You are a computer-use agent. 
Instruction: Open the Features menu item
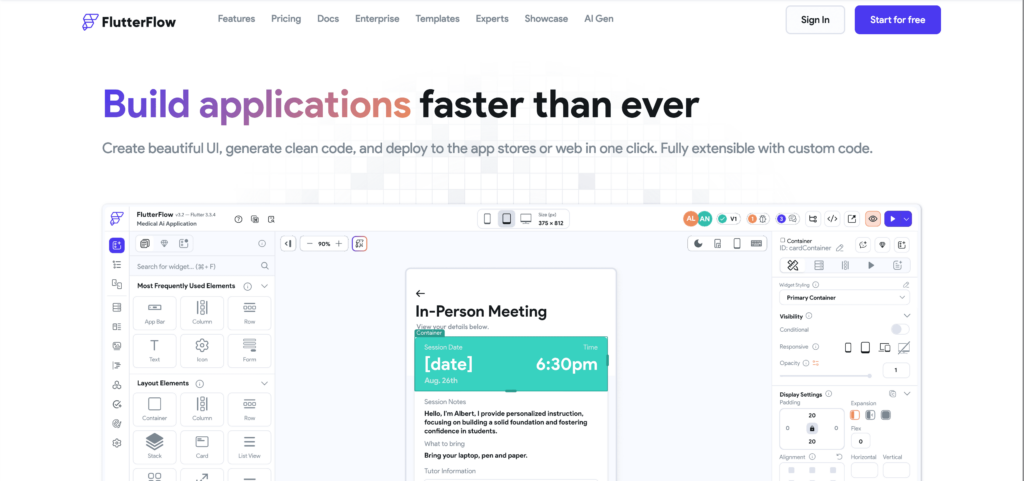(x=236, y=19)
